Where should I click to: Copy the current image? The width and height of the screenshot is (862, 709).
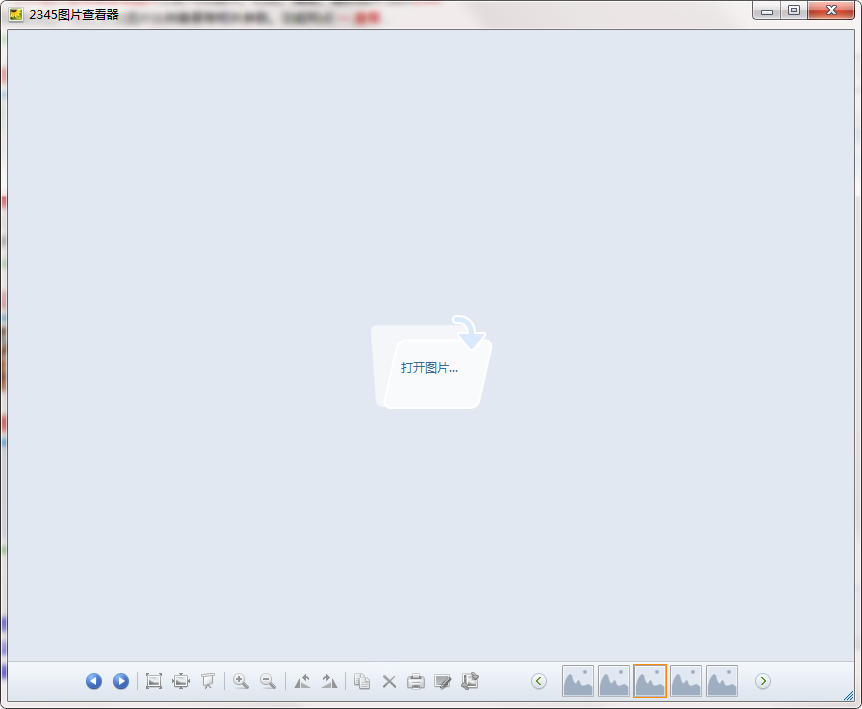pyautogui.click(x=362, y=681)
